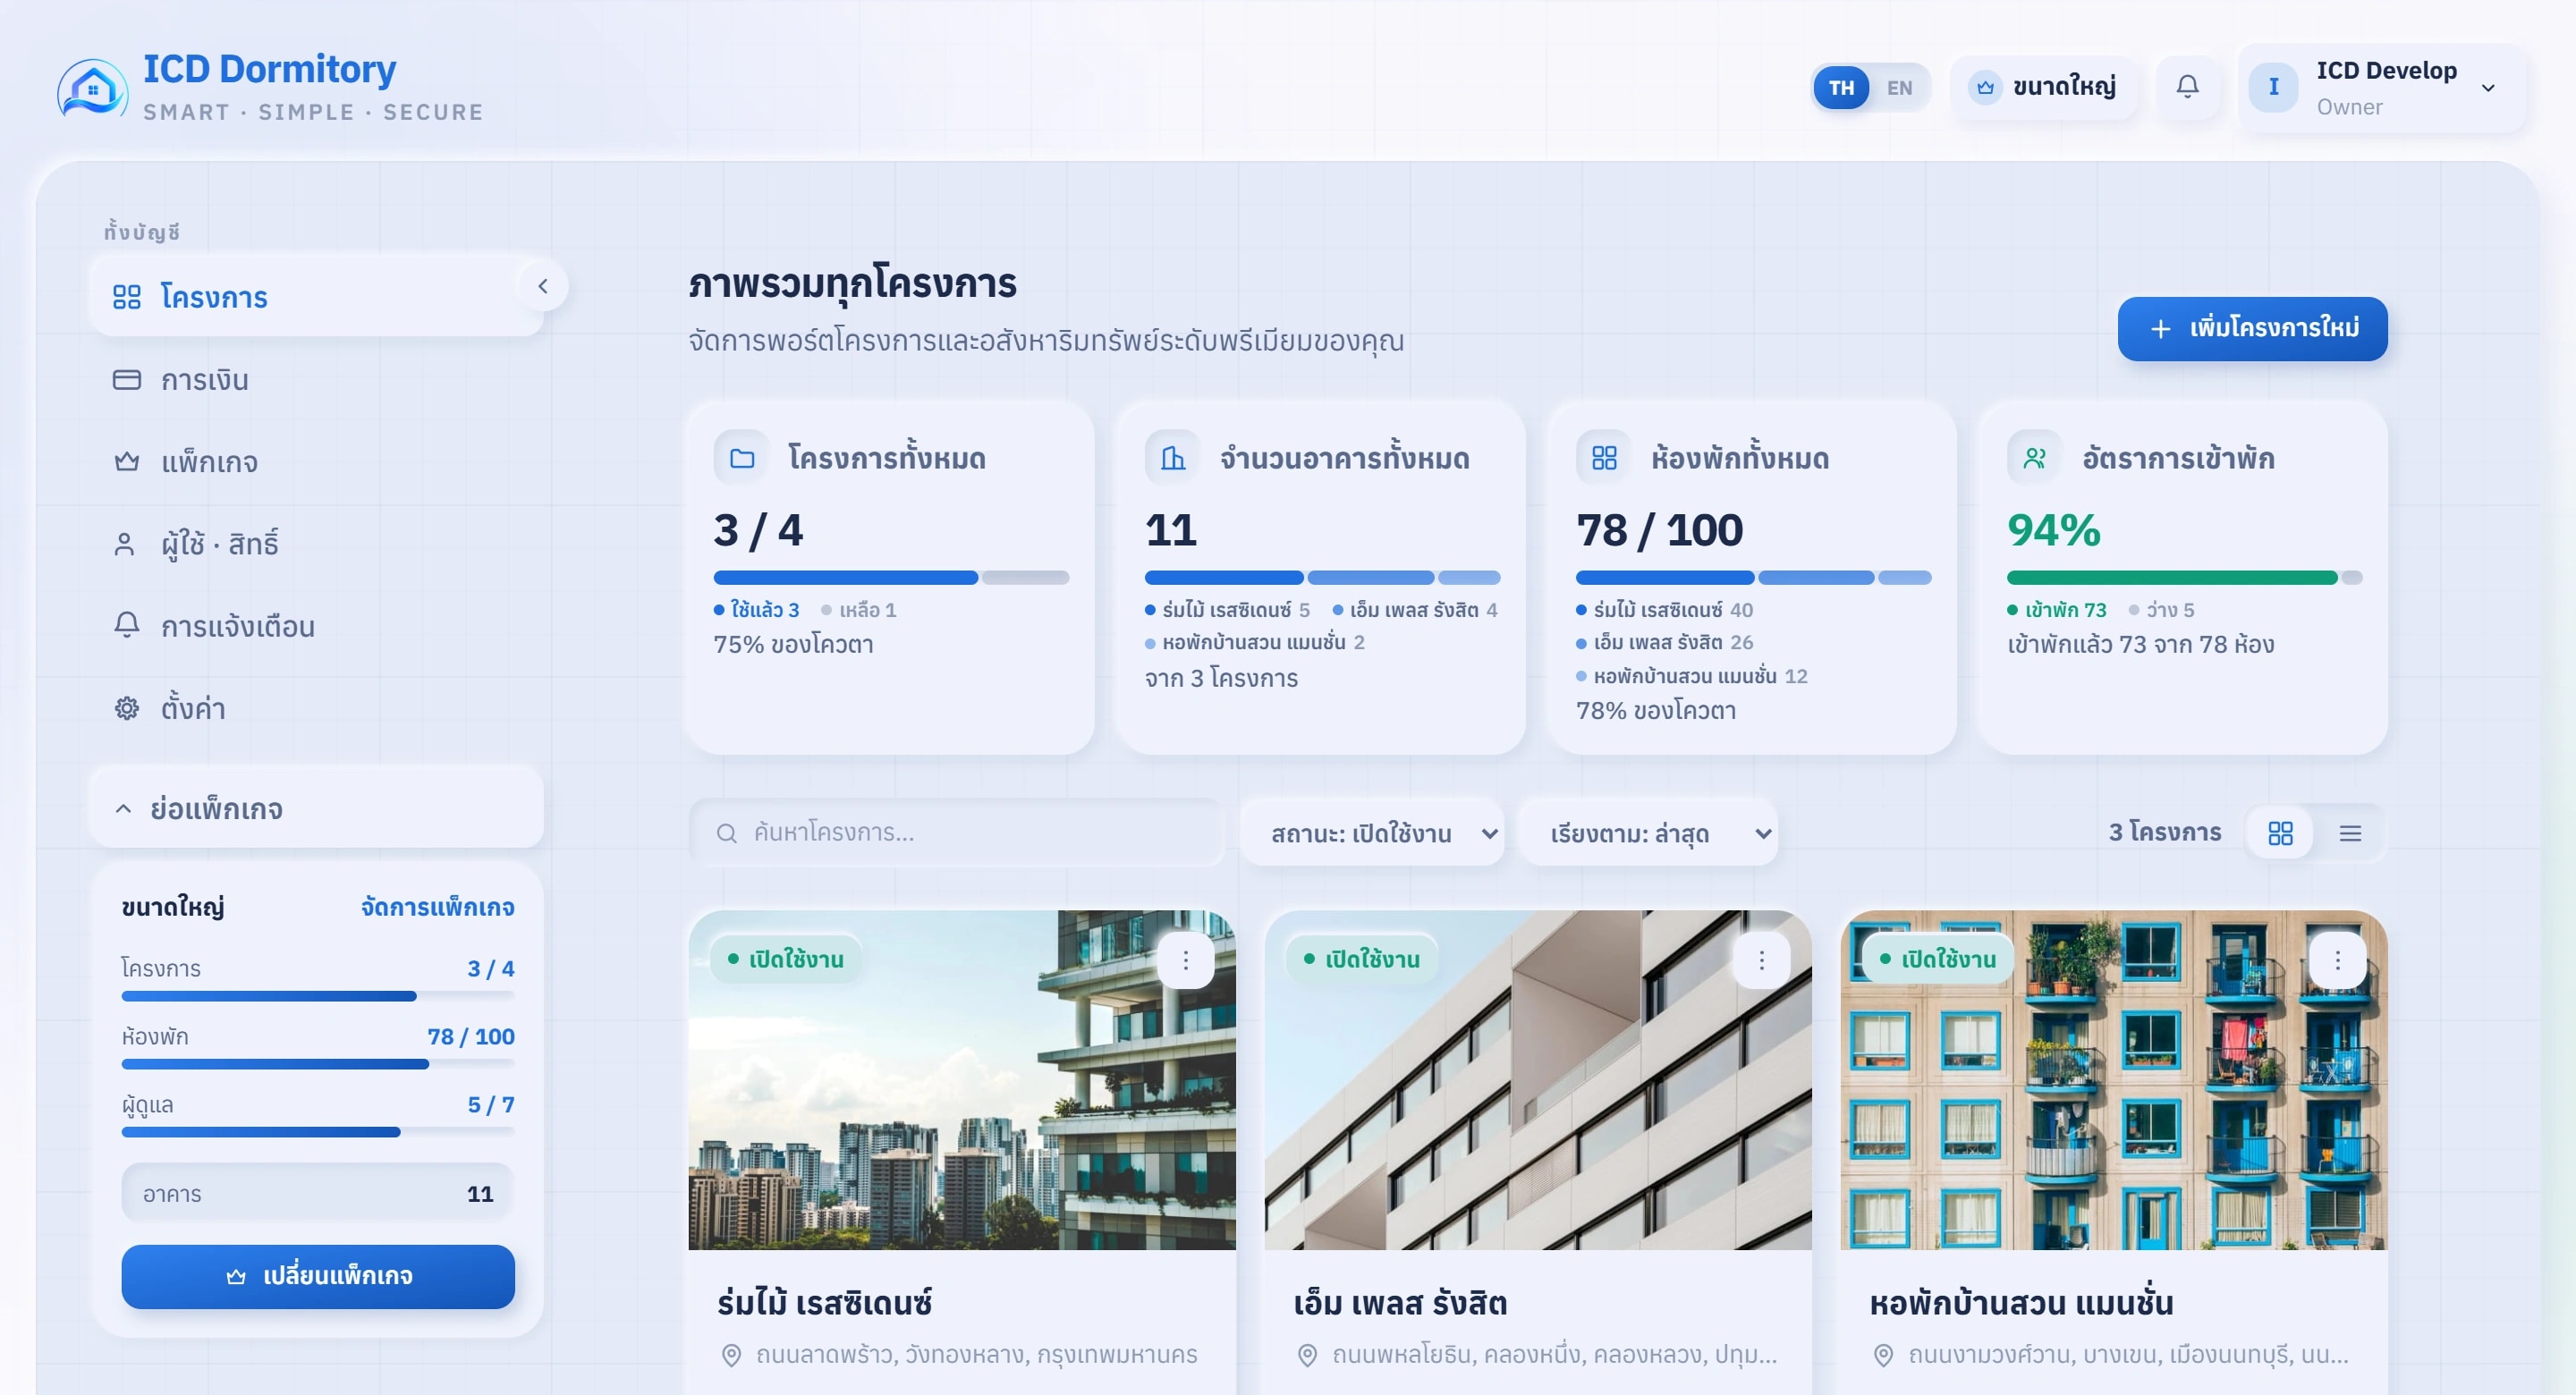Open ขนาดใหญ่ package badge in header
The image size is (2576, 1395).
(2044, 88)
